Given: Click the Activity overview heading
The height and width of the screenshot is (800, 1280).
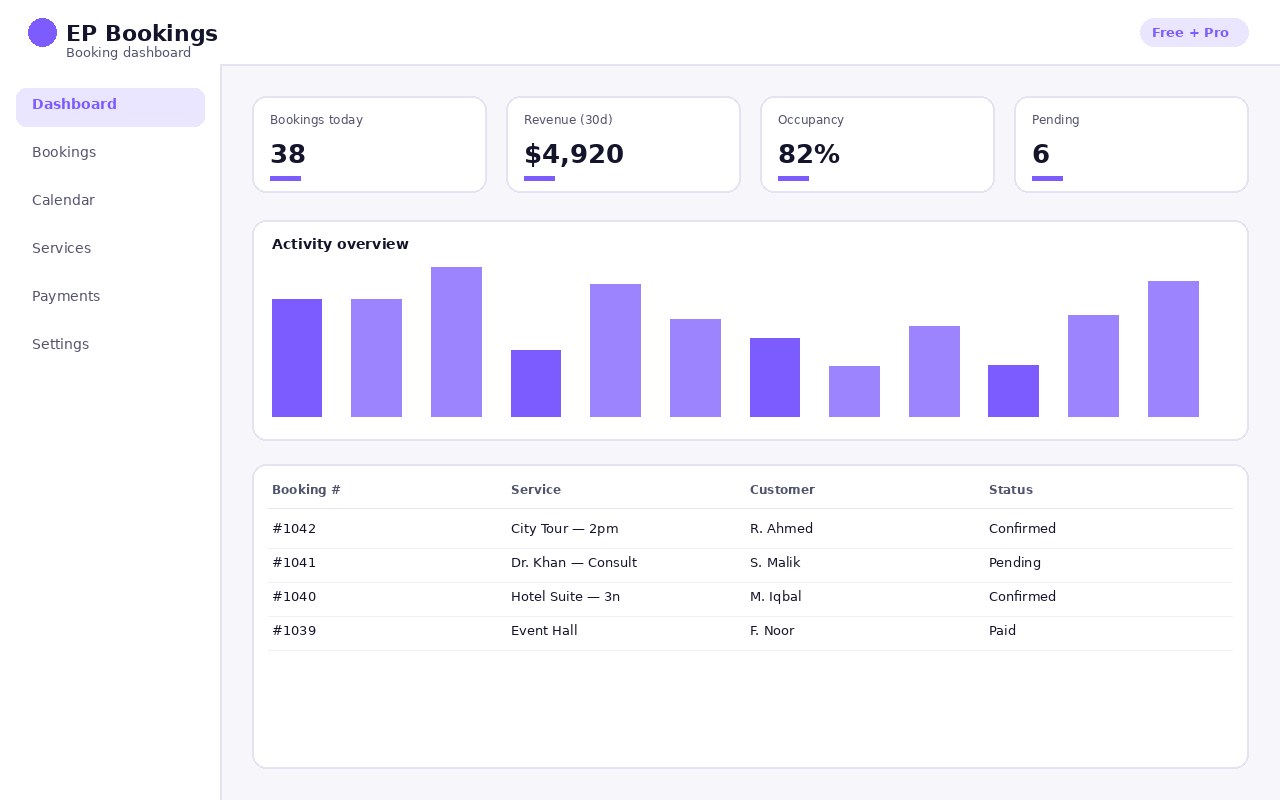Looking at the screenshot, I should (340, 244).
